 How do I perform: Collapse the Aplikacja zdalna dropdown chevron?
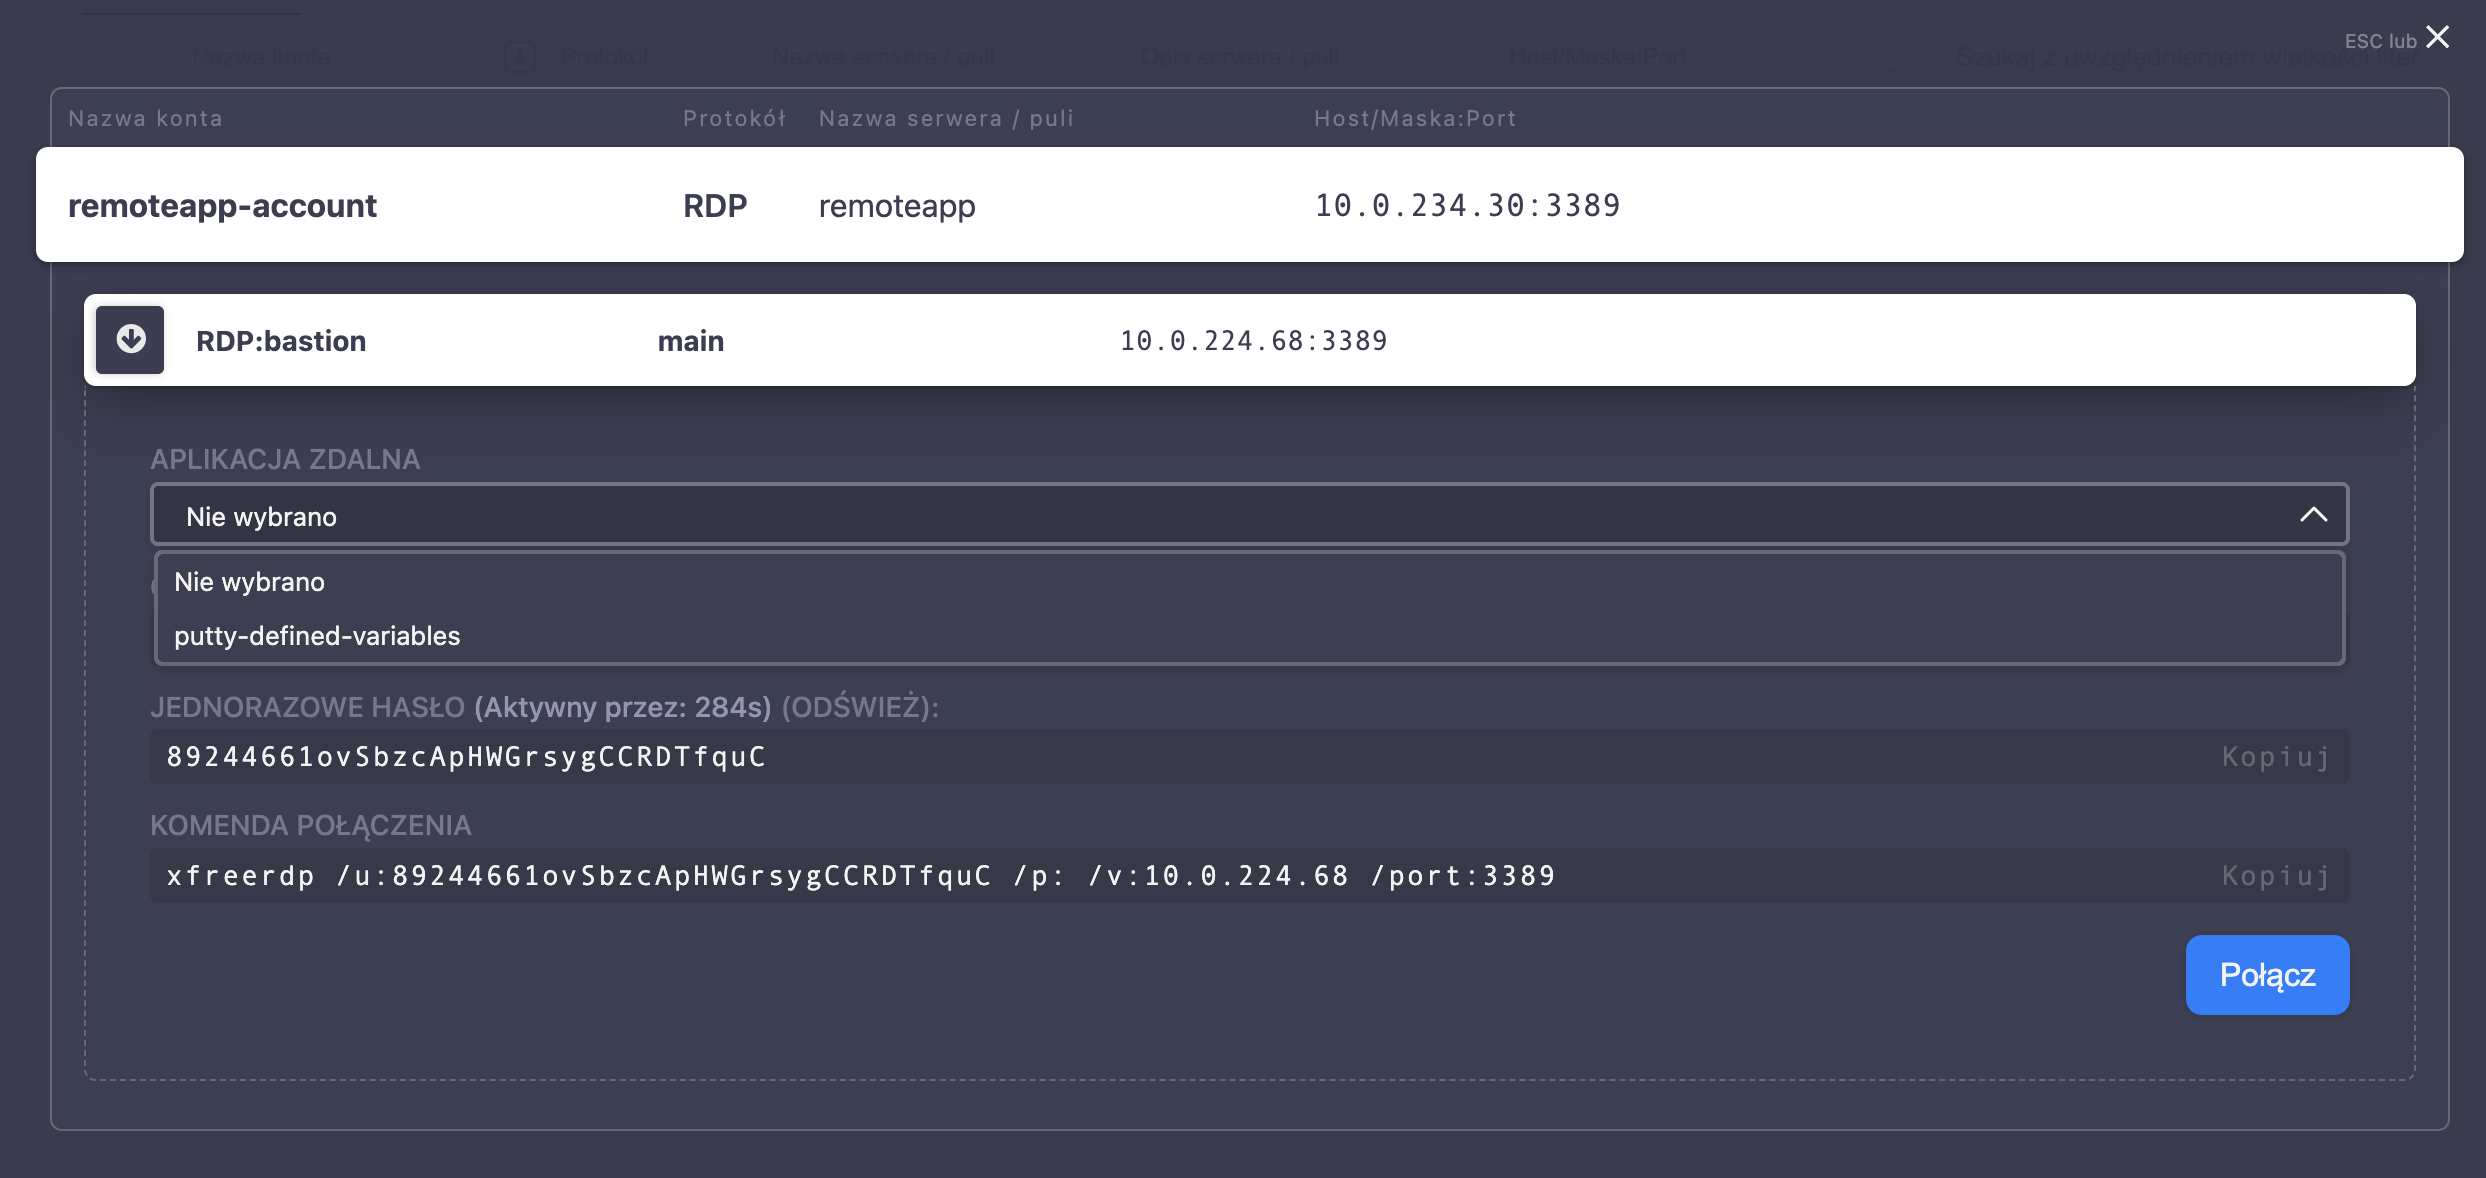[2313, 515]
